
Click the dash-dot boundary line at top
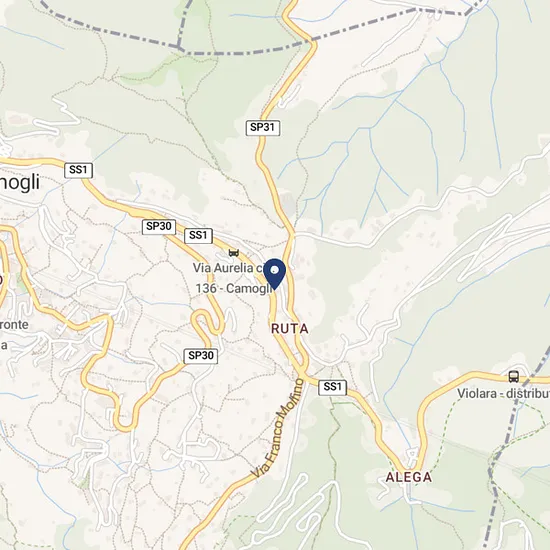246,53
